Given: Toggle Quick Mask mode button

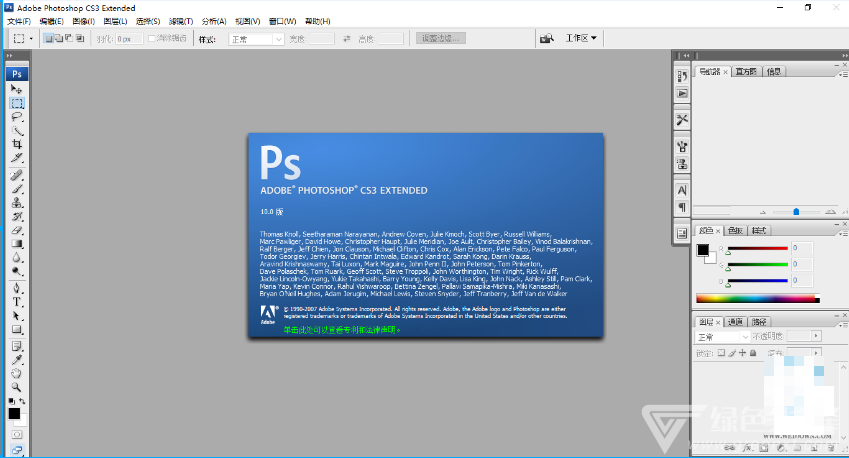Looking at the screenshot, I should 17,435.
